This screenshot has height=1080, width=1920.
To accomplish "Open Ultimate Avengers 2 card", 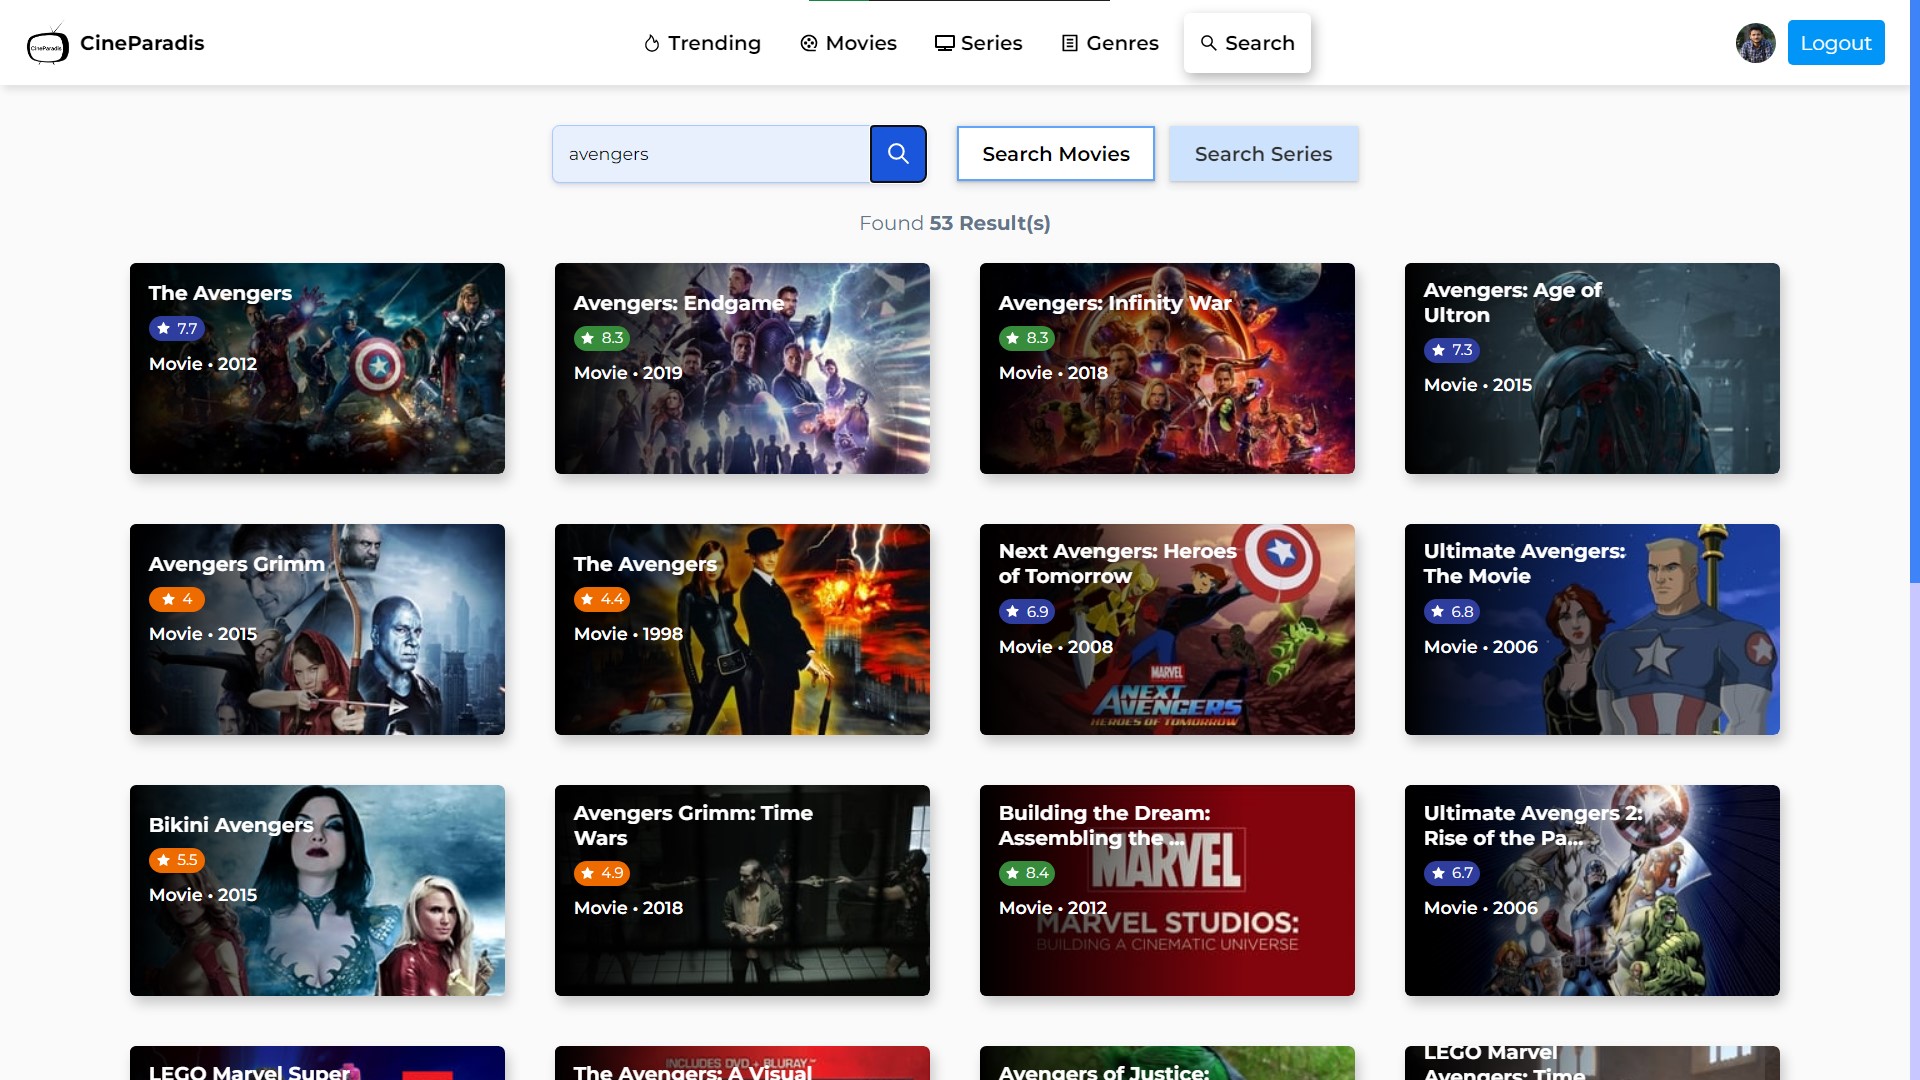I will 1592,891.
